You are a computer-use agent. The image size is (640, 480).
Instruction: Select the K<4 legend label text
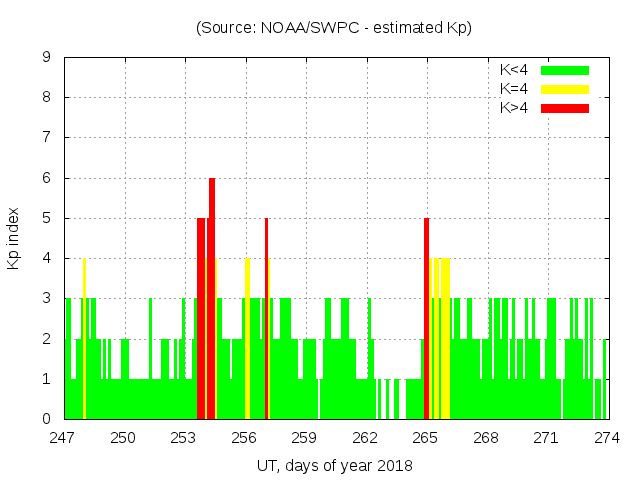514,70
